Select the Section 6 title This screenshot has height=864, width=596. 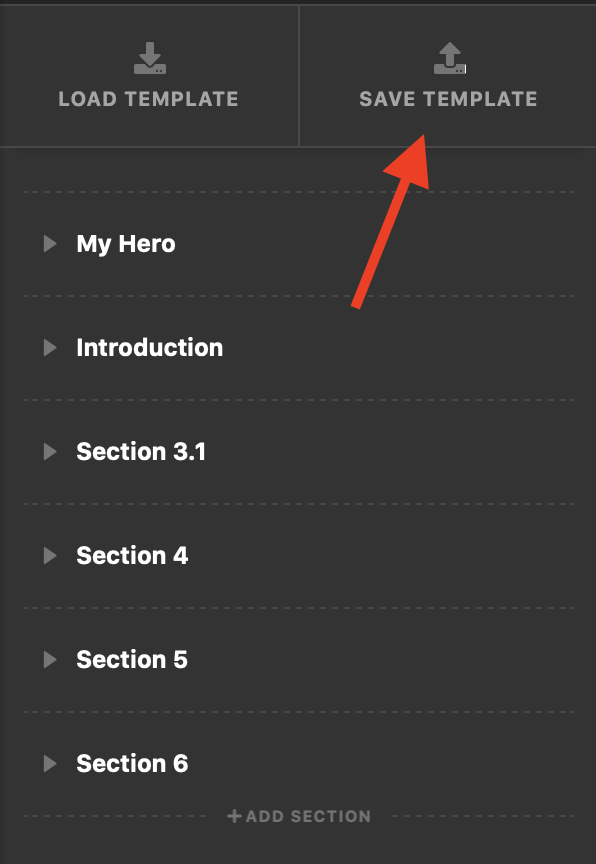click(x=132, y=764)
